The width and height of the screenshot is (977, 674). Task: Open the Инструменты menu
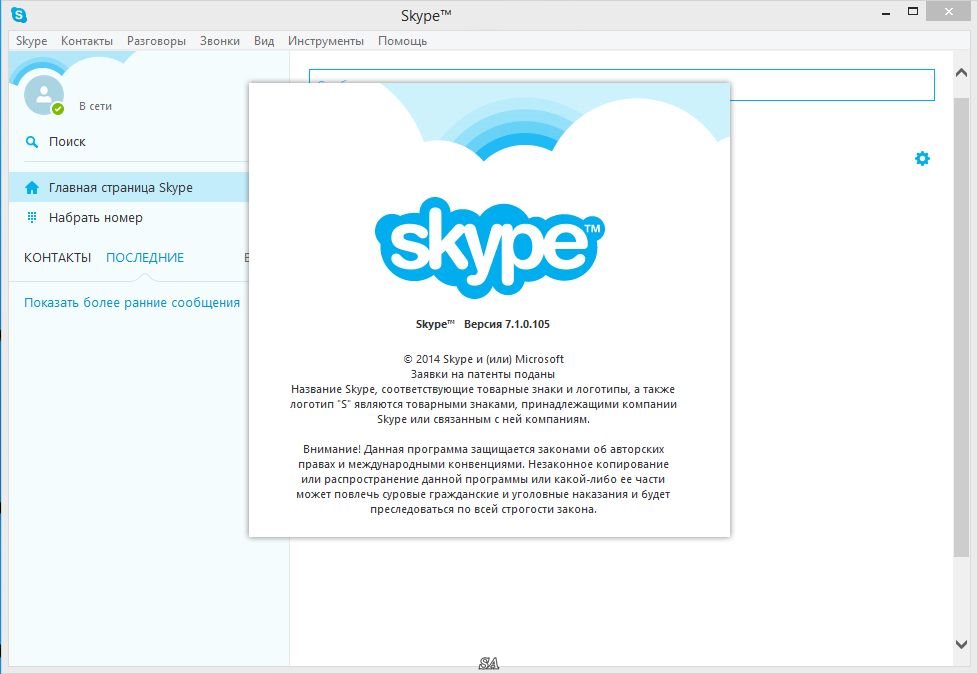325,40
